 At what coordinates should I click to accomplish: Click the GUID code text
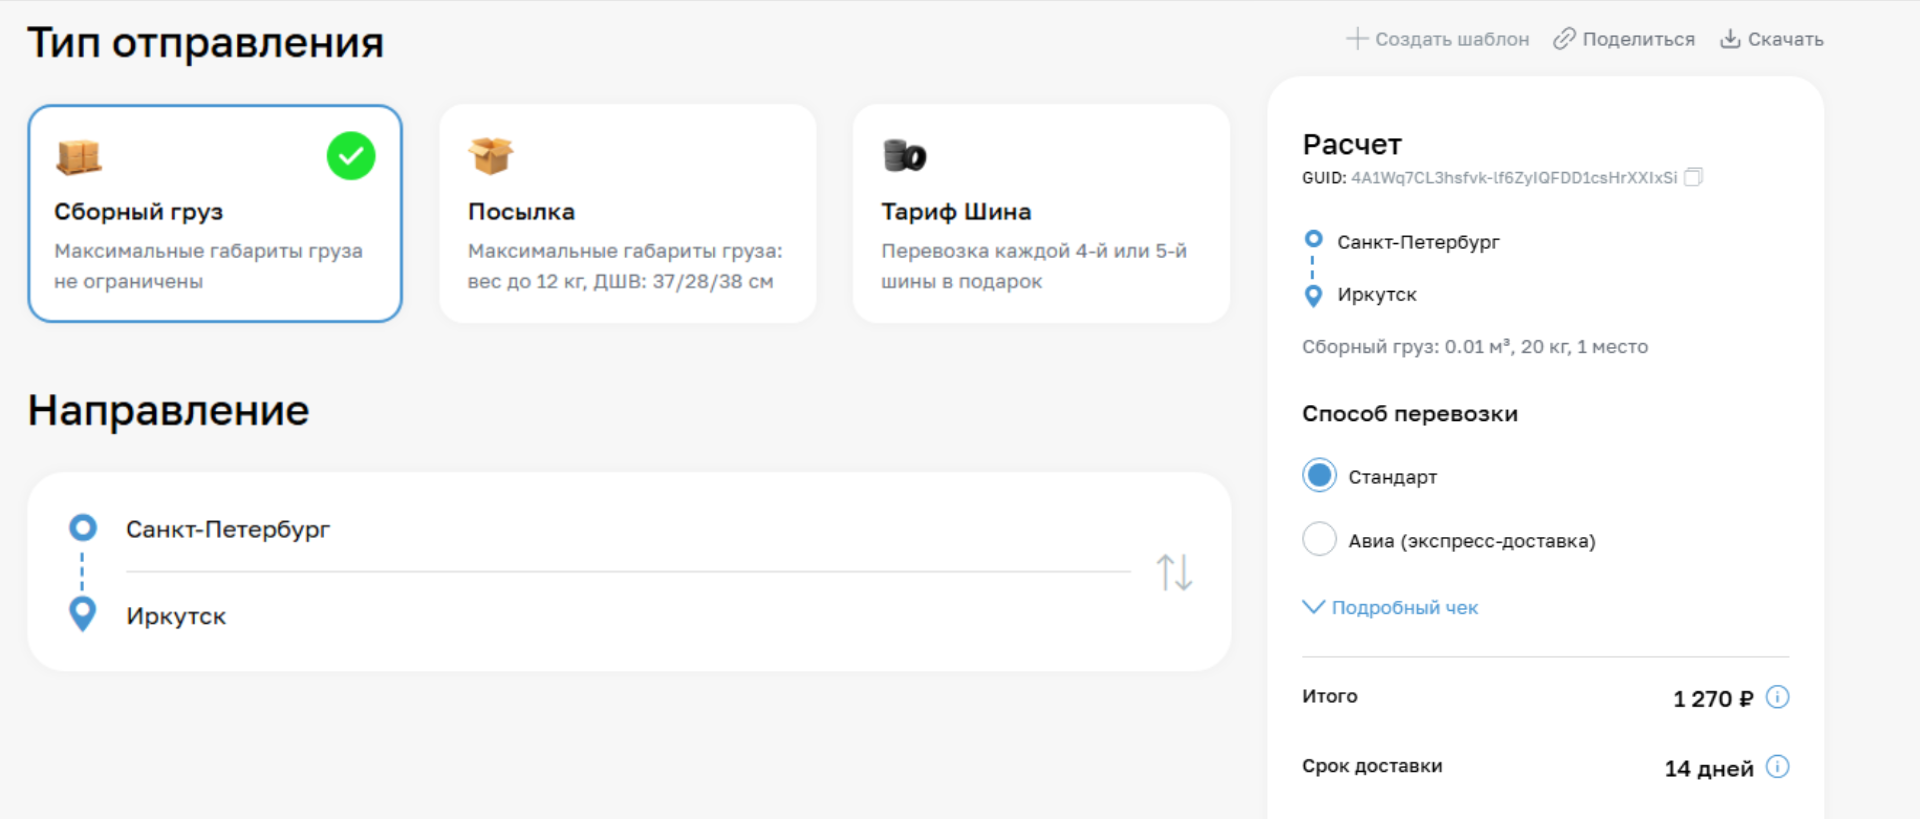[x=1514, y=178]
